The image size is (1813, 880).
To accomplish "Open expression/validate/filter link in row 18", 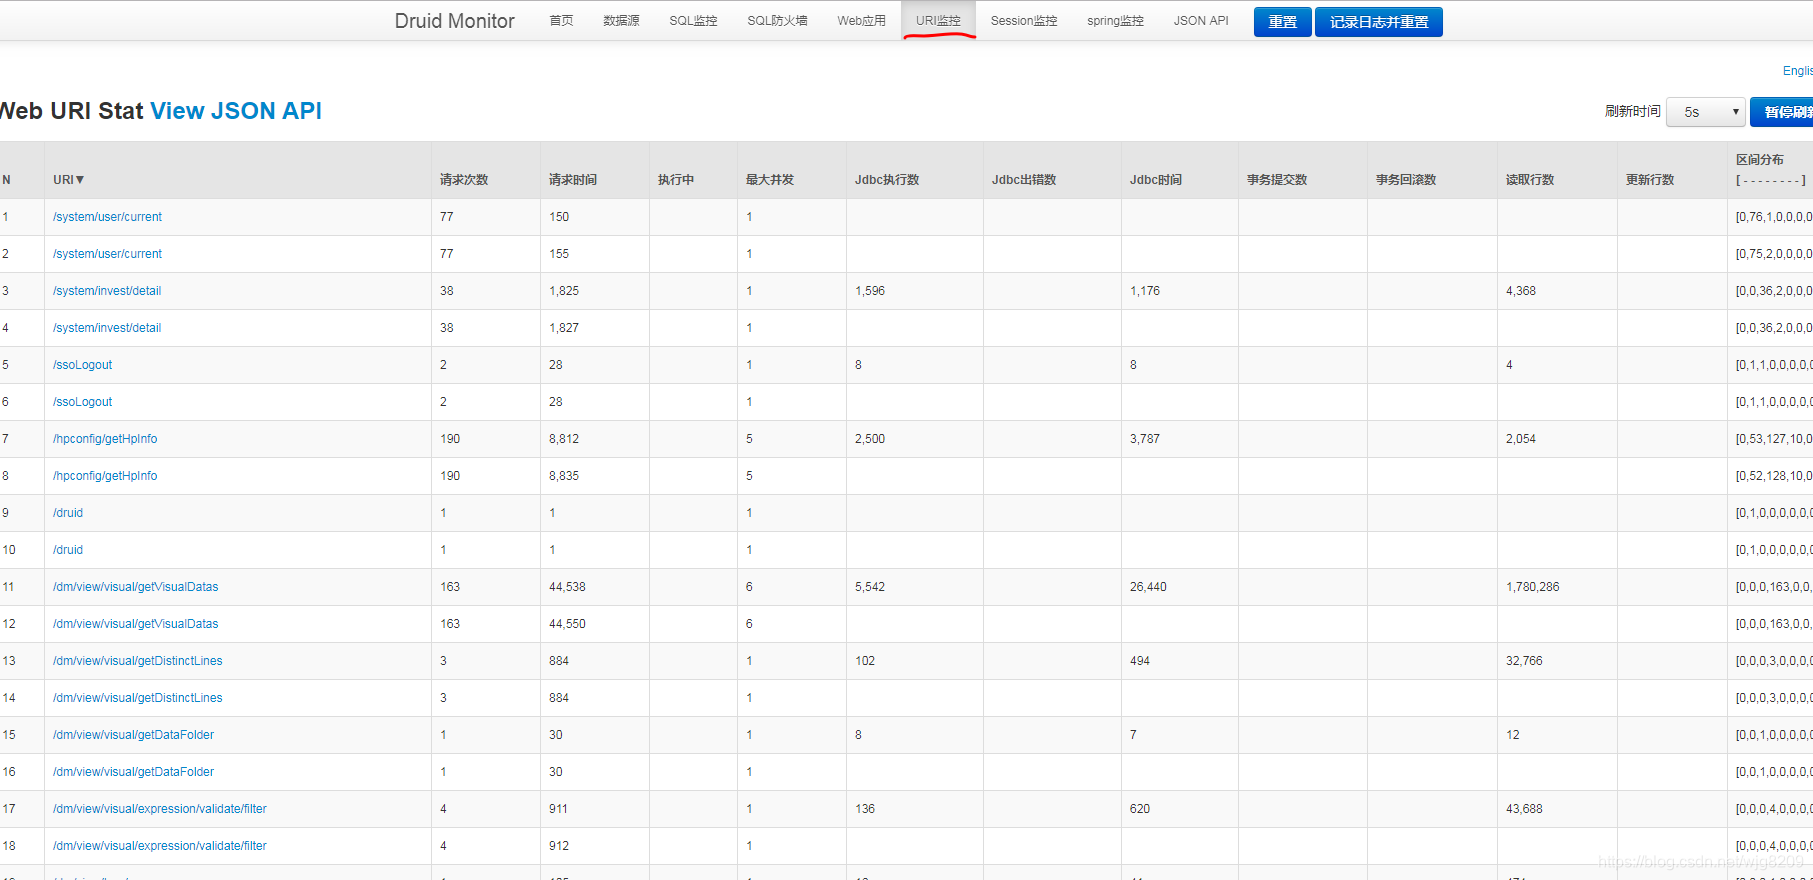I will tap(160, 846).
